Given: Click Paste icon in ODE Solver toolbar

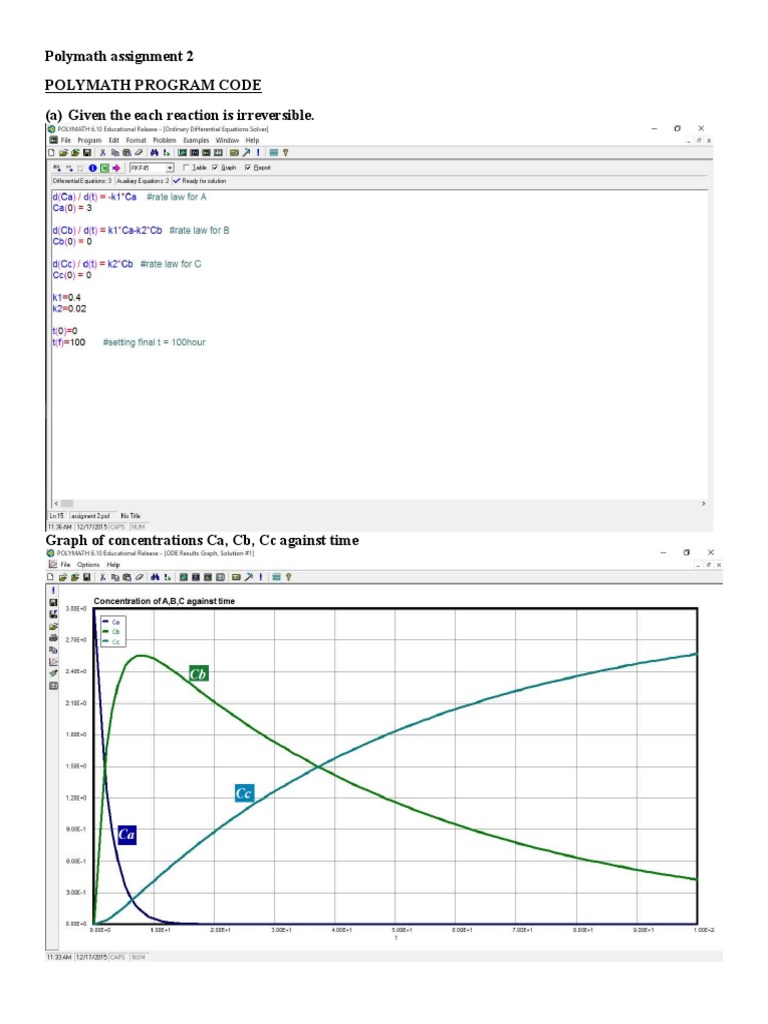Looking at the screenshot, I should [x=127, y=152].
